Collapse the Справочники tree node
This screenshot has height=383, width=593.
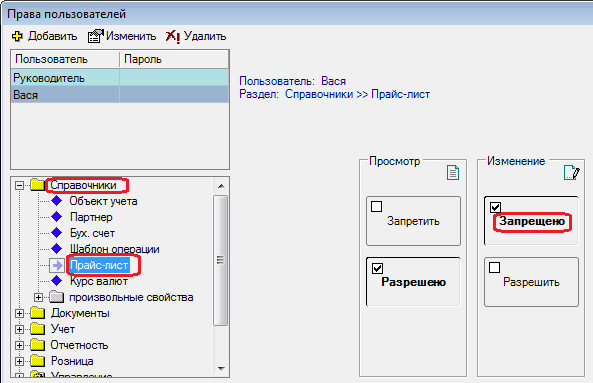coord(19,185)
